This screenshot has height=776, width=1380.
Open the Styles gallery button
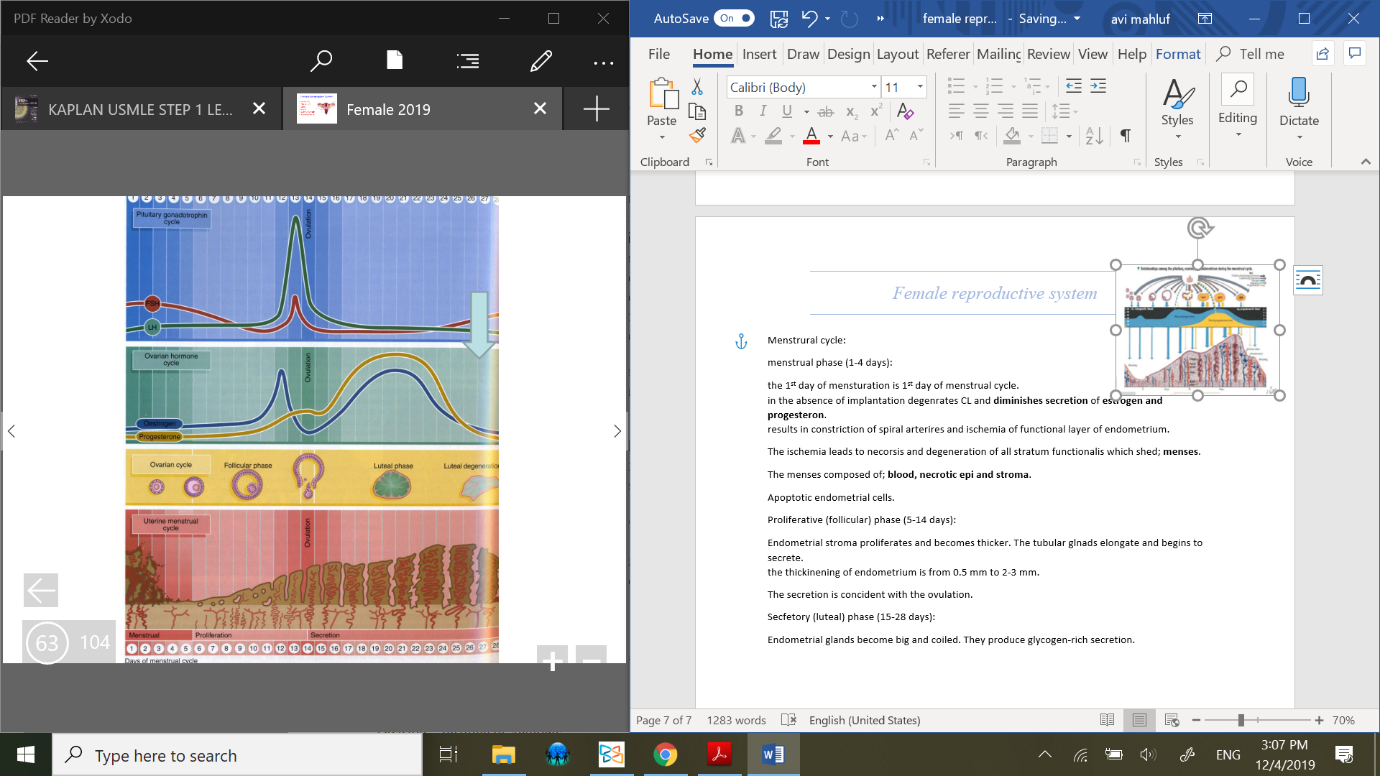tap(1176, 104)
